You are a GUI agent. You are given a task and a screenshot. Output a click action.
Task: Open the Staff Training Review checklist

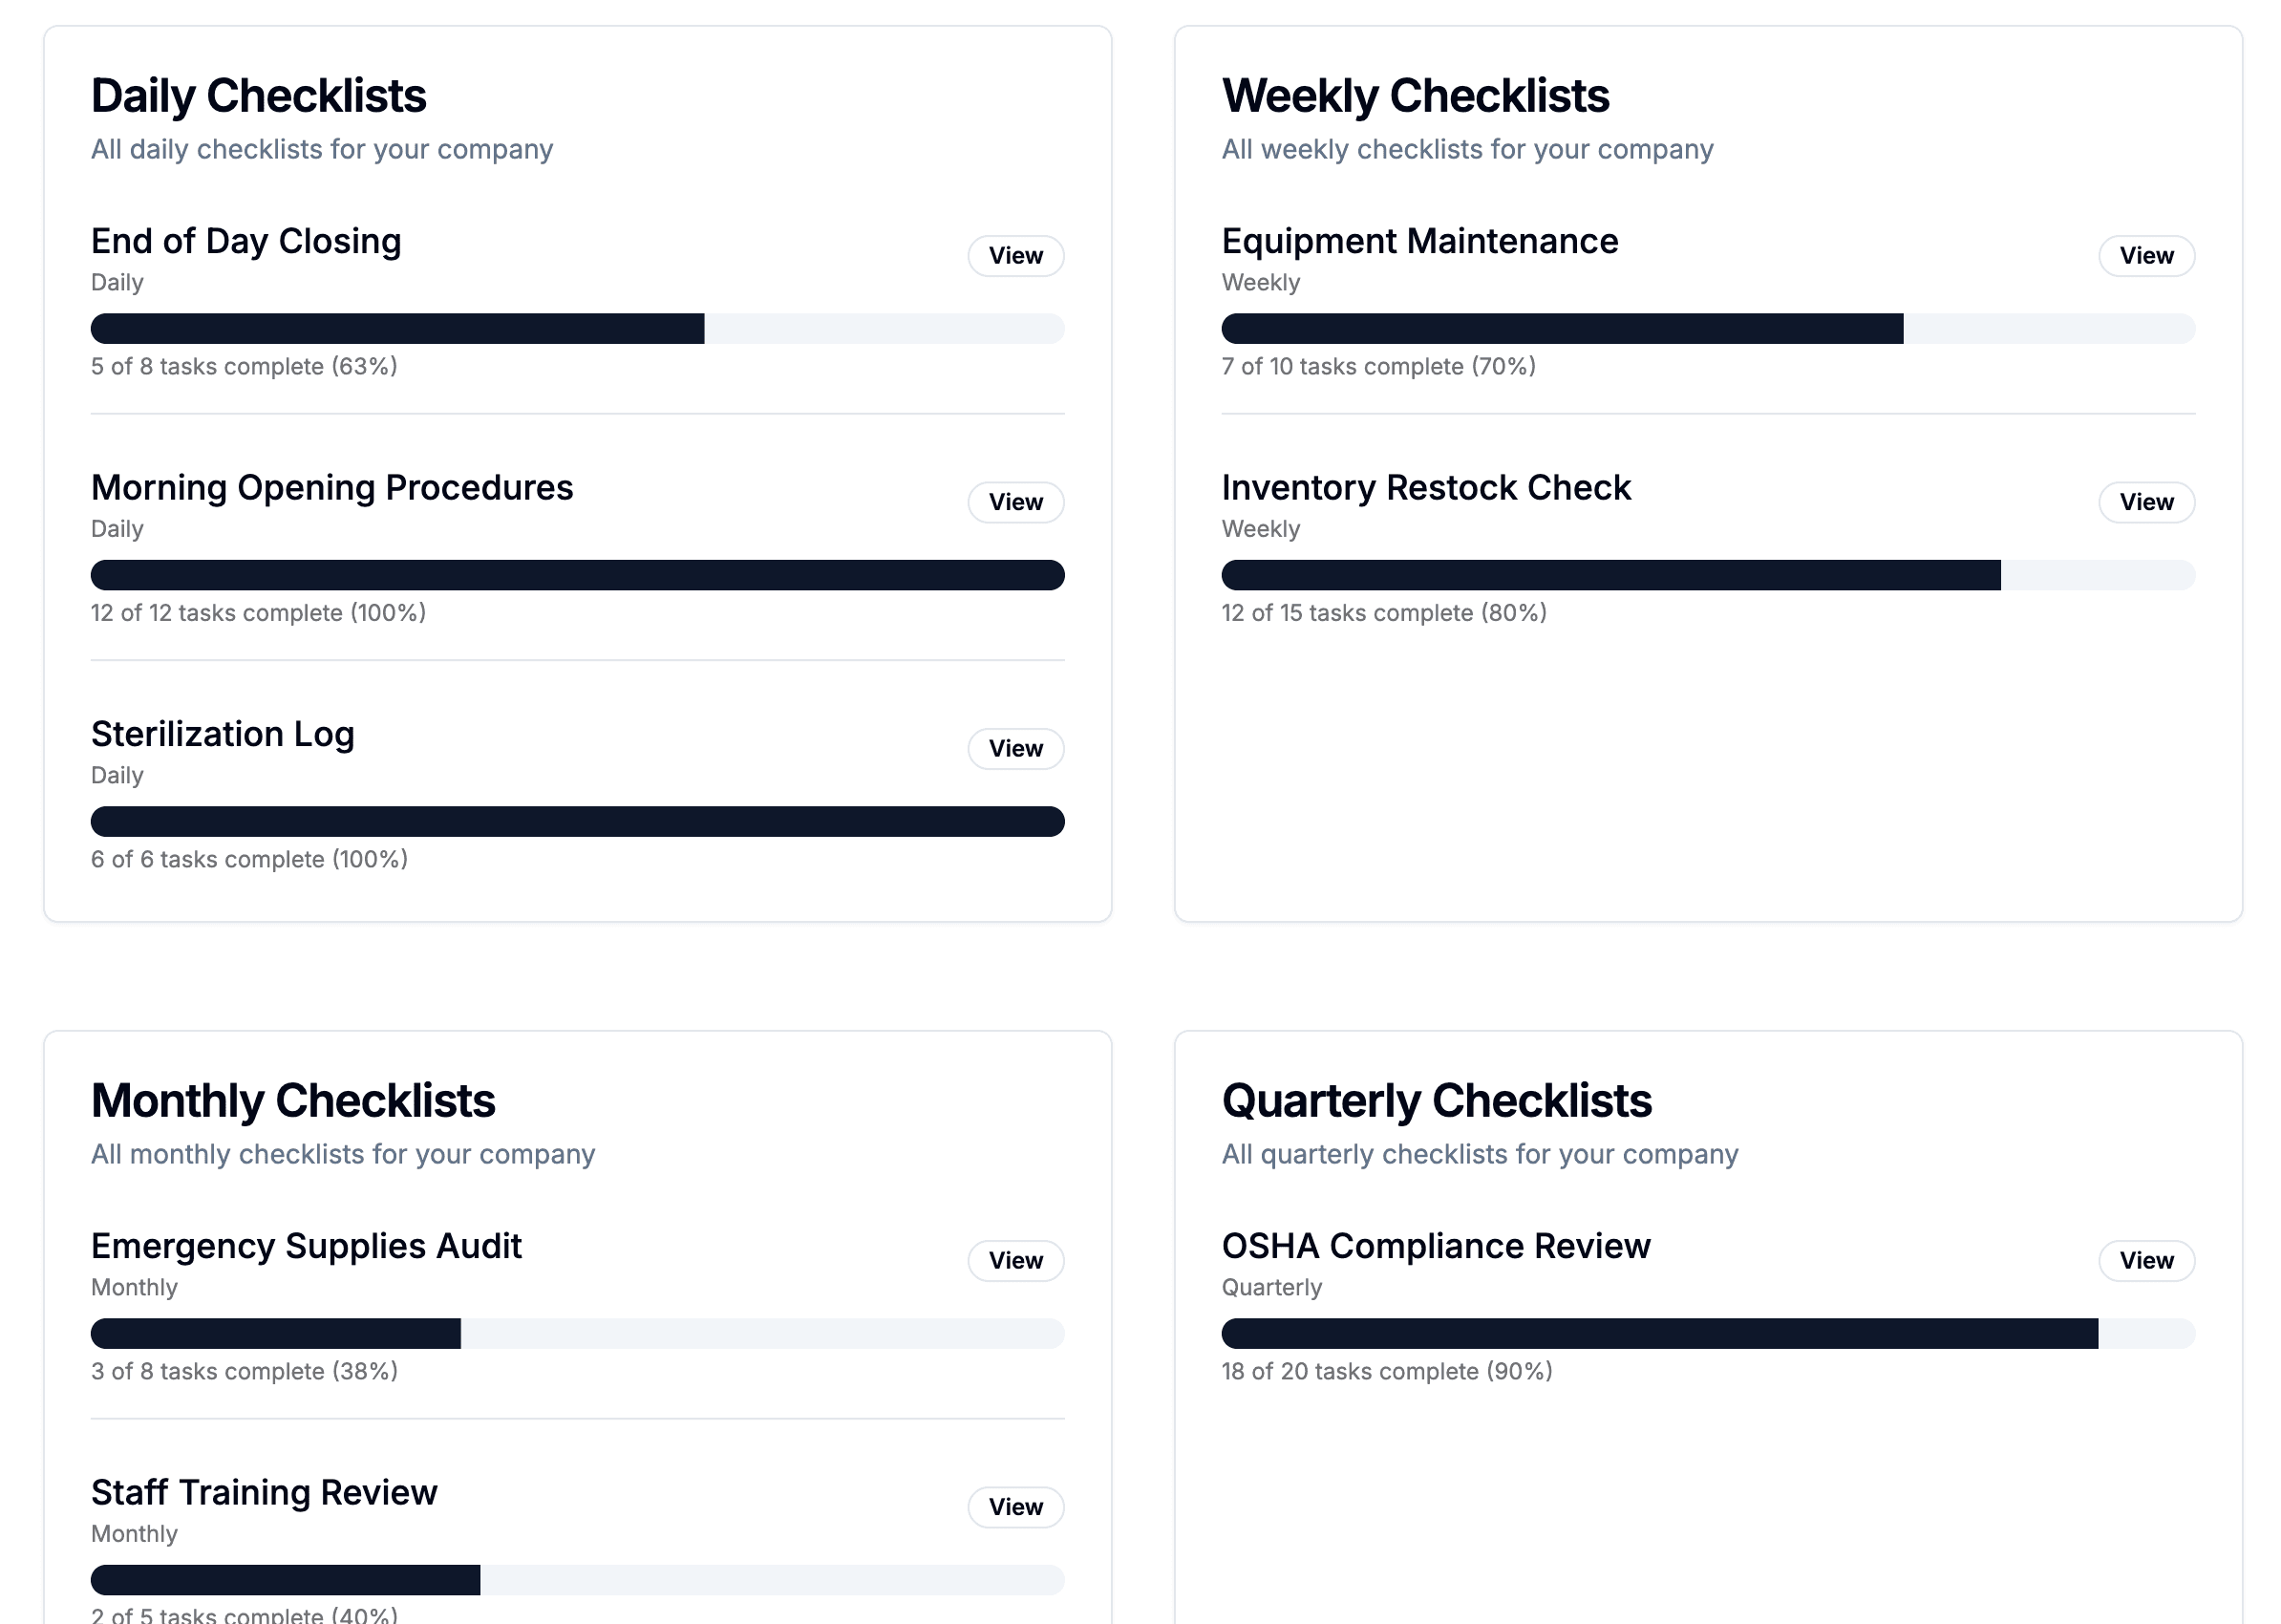coord(1015,1507)
